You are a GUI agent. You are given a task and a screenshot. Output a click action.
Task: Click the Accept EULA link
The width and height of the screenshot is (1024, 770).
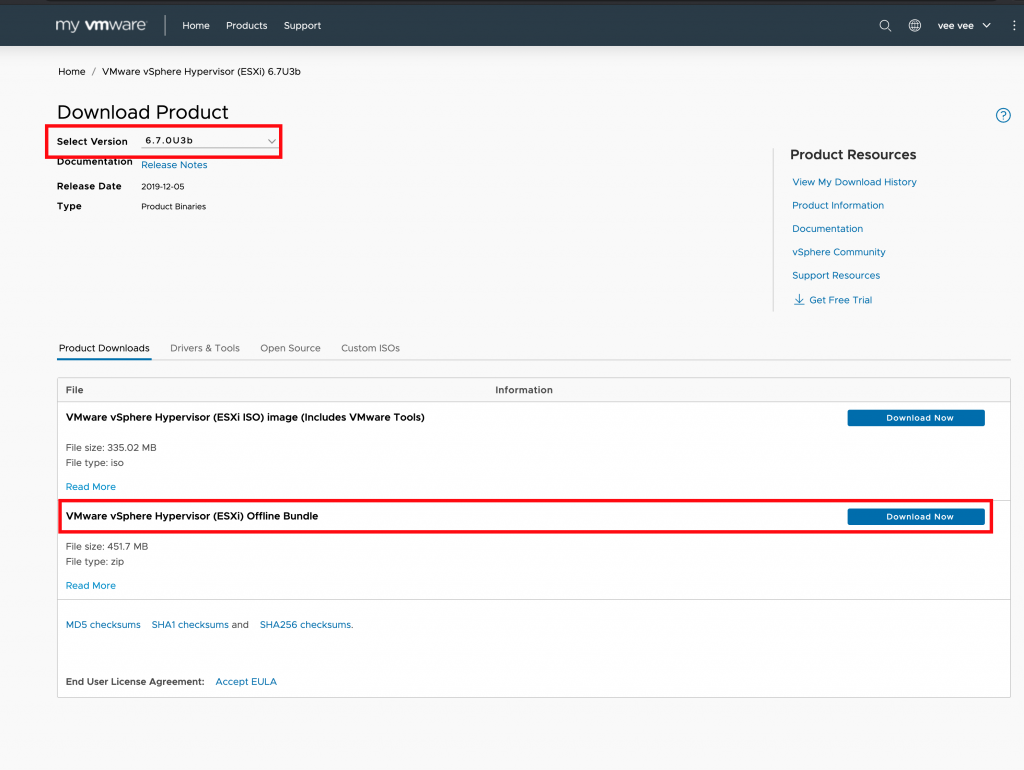[x=246, y=682]
